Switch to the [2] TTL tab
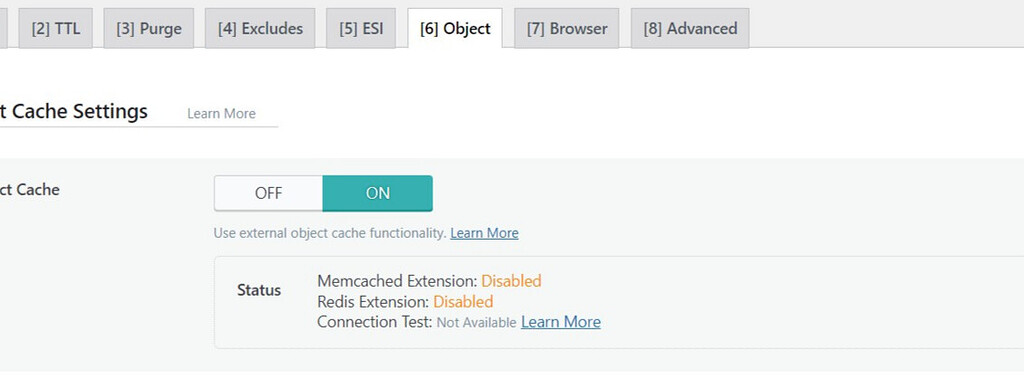 point(56,29)
